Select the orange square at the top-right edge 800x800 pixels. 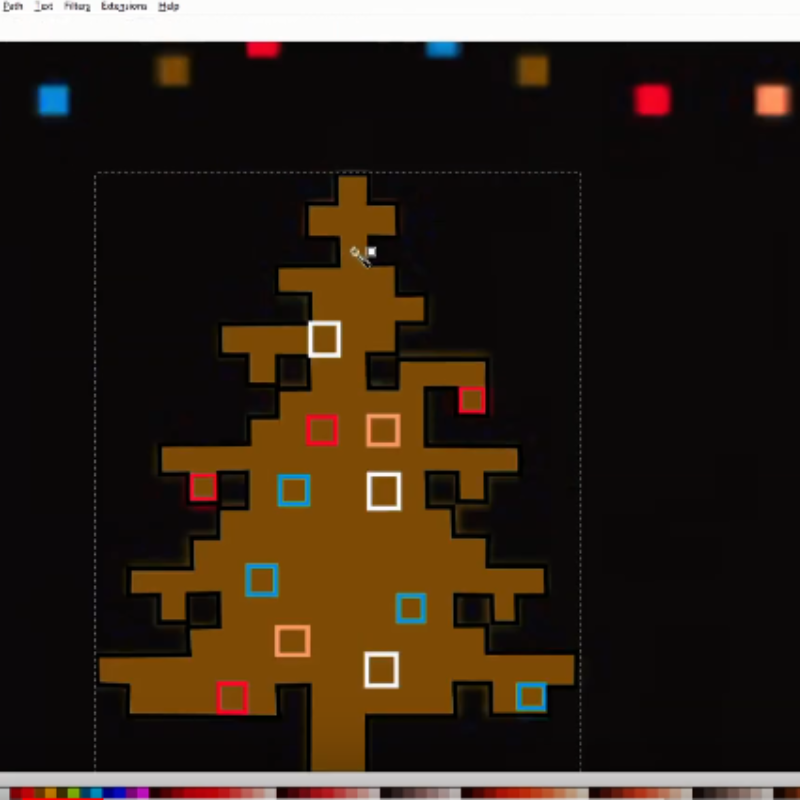(770, 100)
